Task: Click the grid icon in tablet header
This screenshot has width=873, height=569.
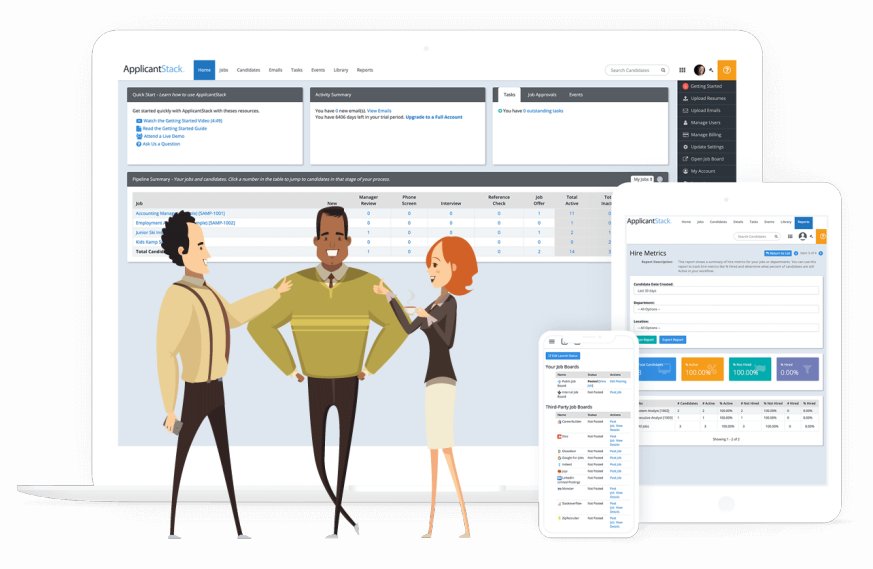Action: (x=789, y=236)
